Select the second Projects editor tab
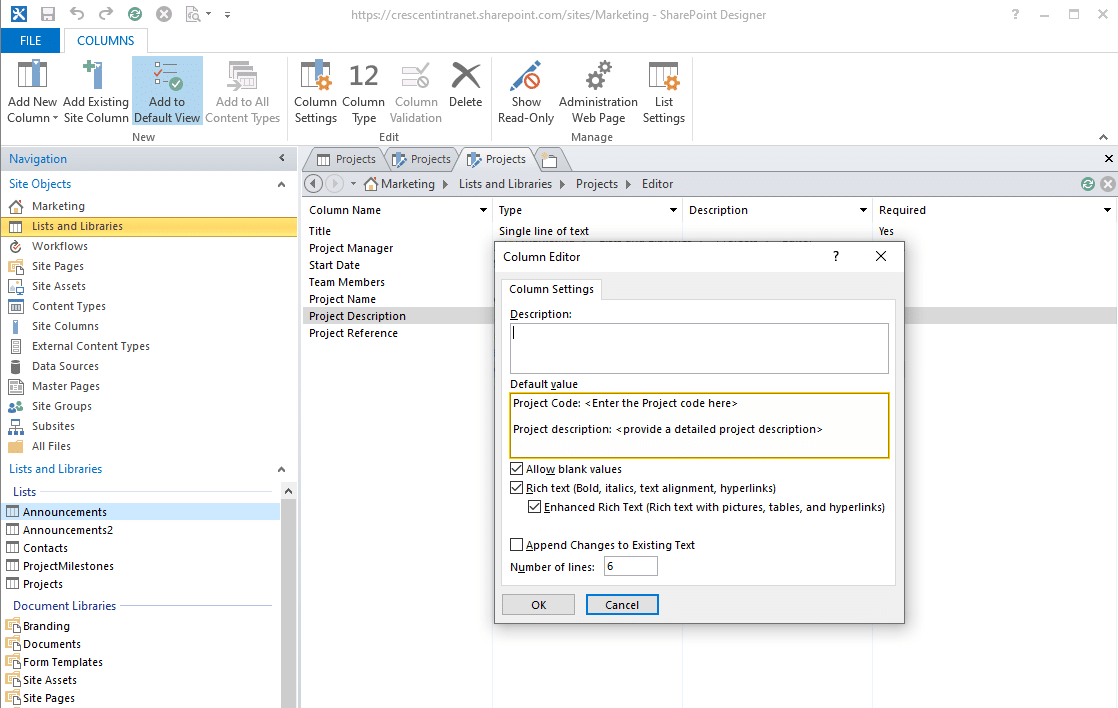Image resolution: width=1118 pixels, height=708 pixels. click(x=423, y=158)
